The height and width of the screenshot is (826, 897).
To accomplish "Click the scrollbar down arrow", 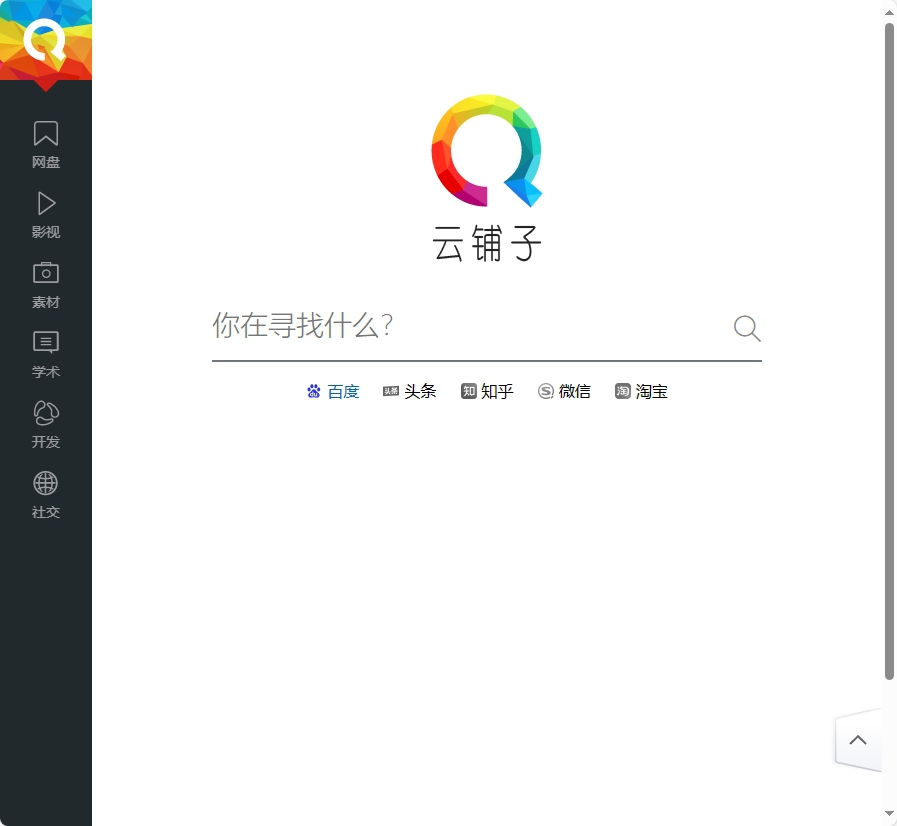I will coord(889,814).
